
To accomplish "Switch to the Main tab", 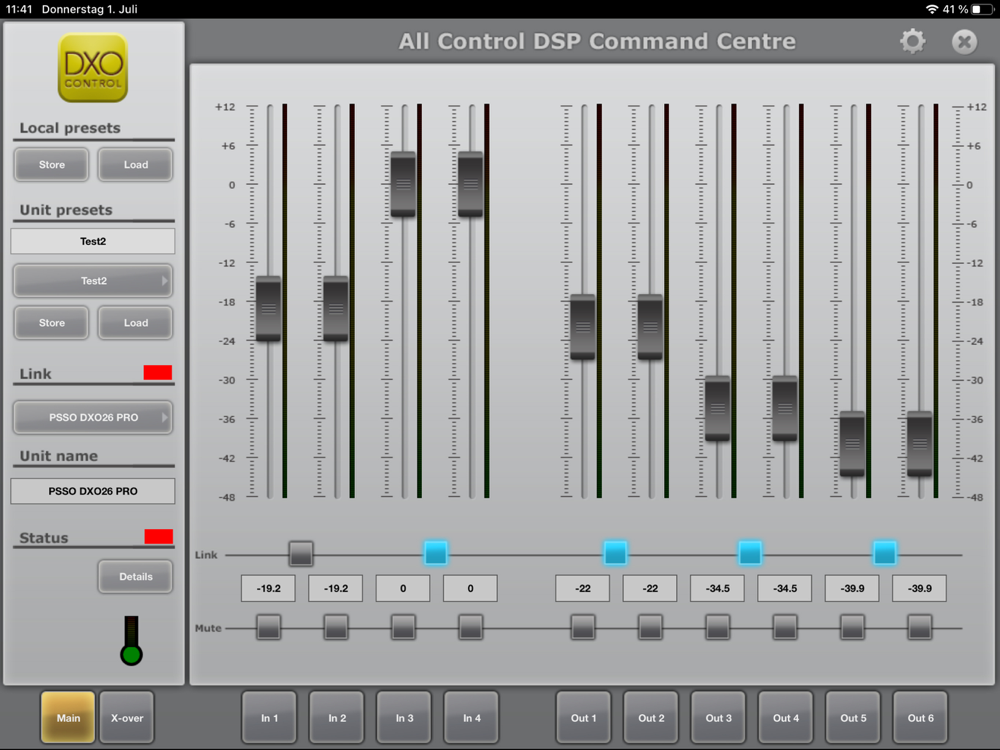I will (x=68, y=717).
